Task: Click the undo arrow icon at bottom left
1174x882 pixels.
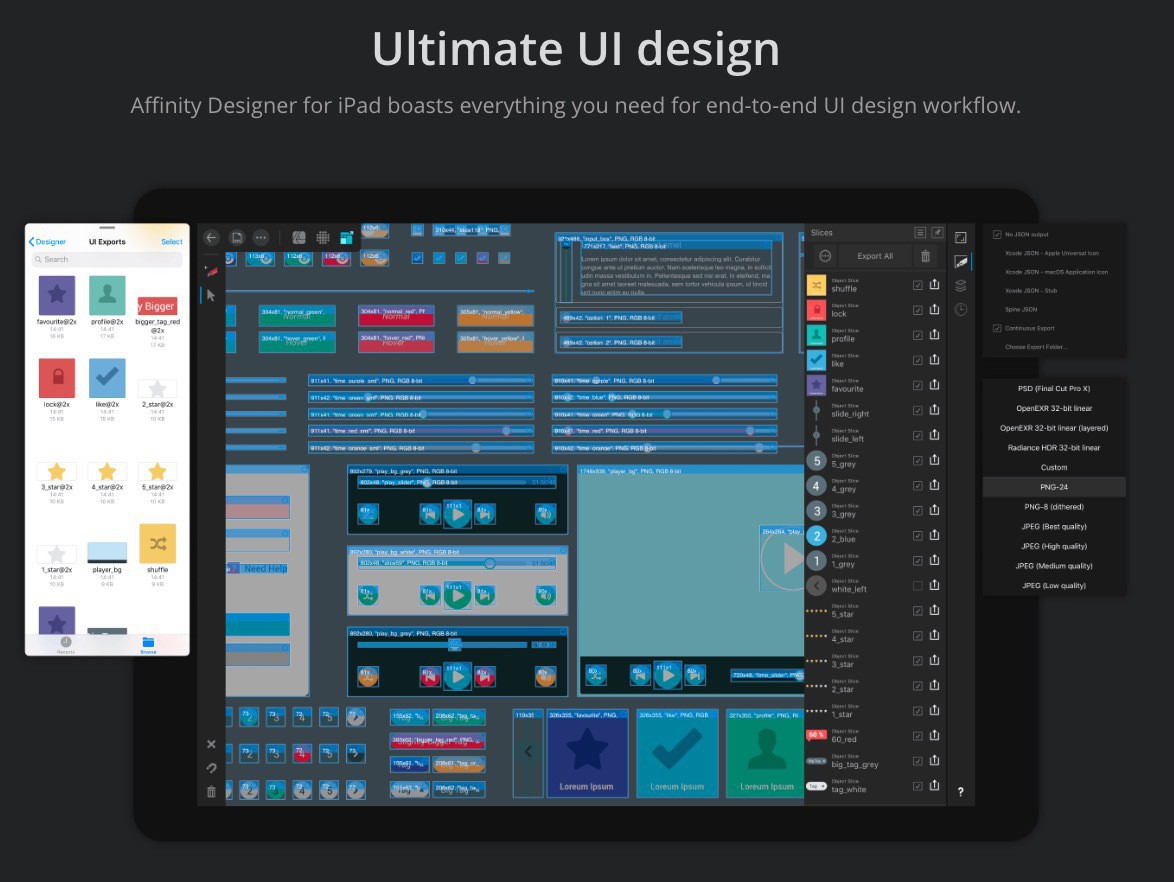Action: tap(211, 768)
